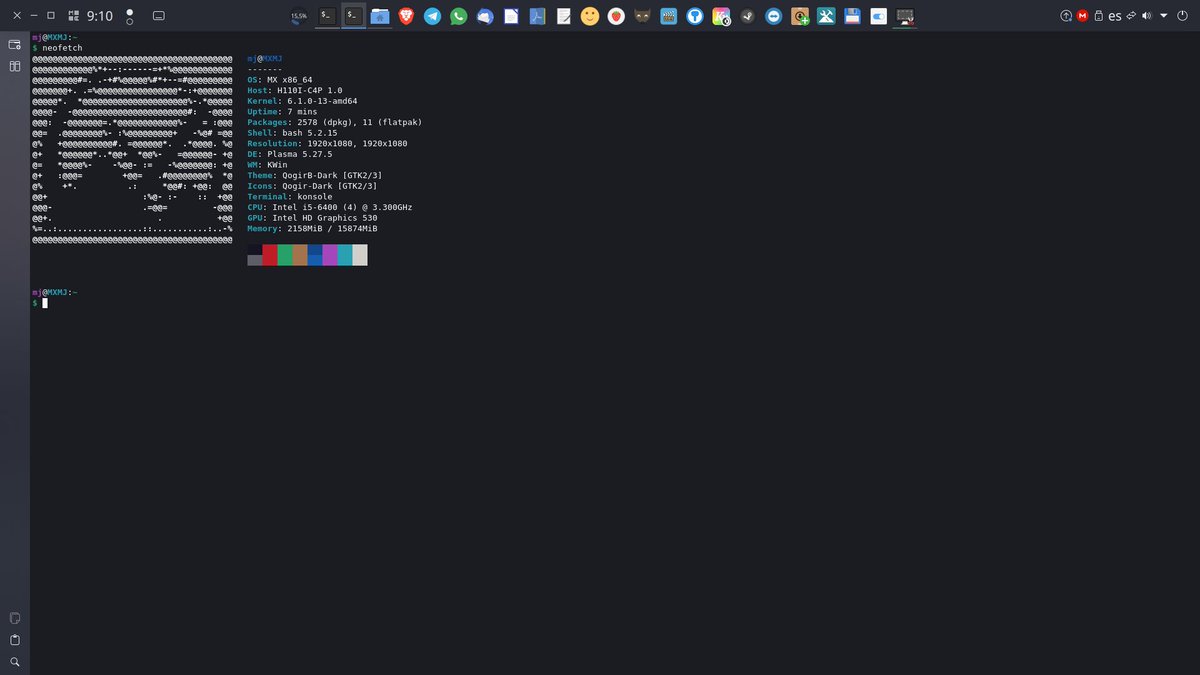Image resolution: width=1200 pixels, height=675 pixels.
Task: Launch Telegram from the panel
Action: click(x=432, y=16)
